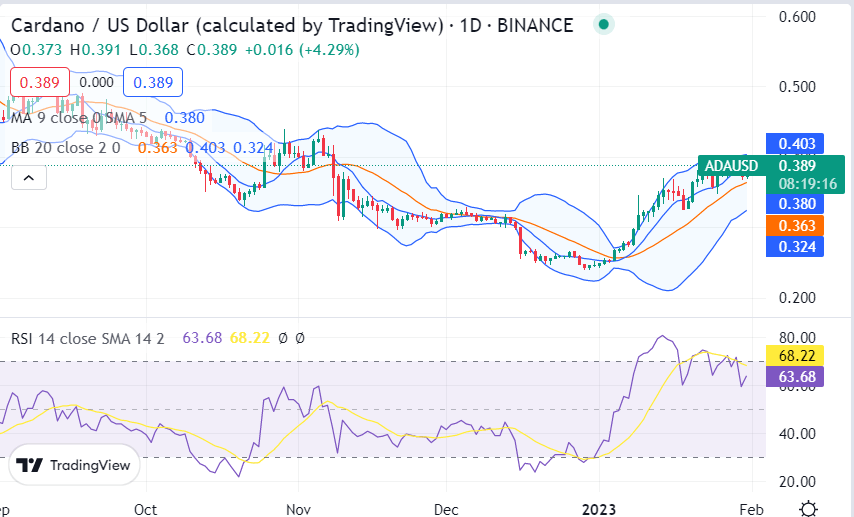
Task: Select the blue 0.389 buy price box
Action: coord(152,82)
